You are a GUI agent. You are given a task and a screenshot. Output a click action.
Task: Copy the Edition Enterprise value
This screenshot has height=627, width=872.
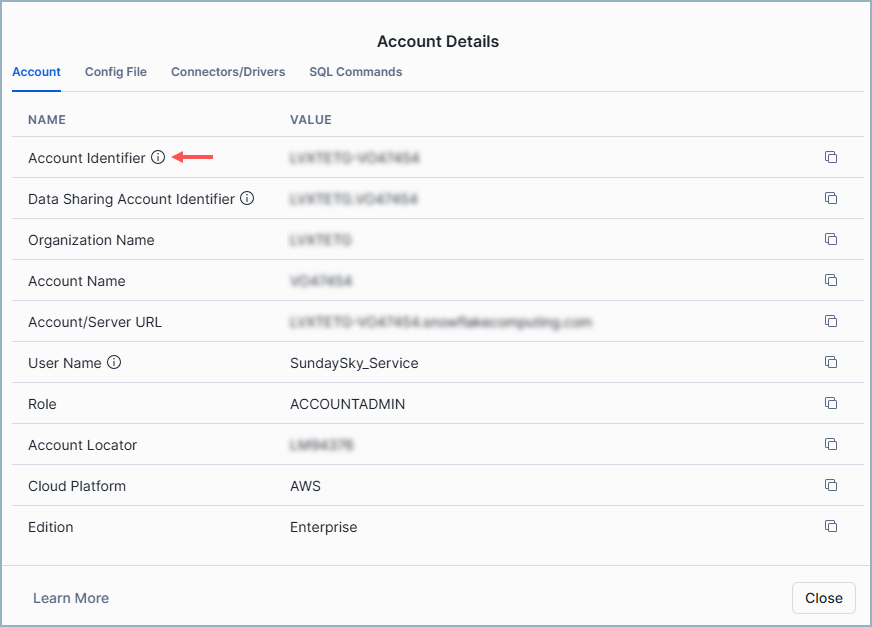(831, 526)
